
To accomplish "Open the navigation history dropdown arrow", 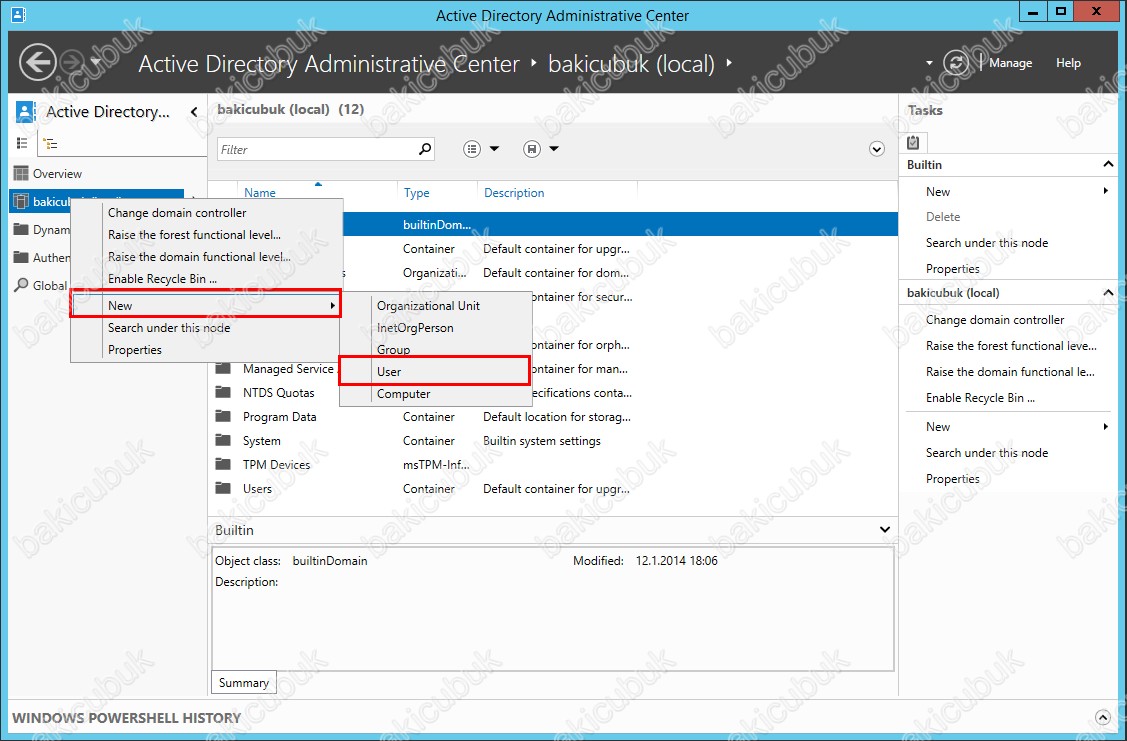I will pyautogui.click(x=96, y=63).
